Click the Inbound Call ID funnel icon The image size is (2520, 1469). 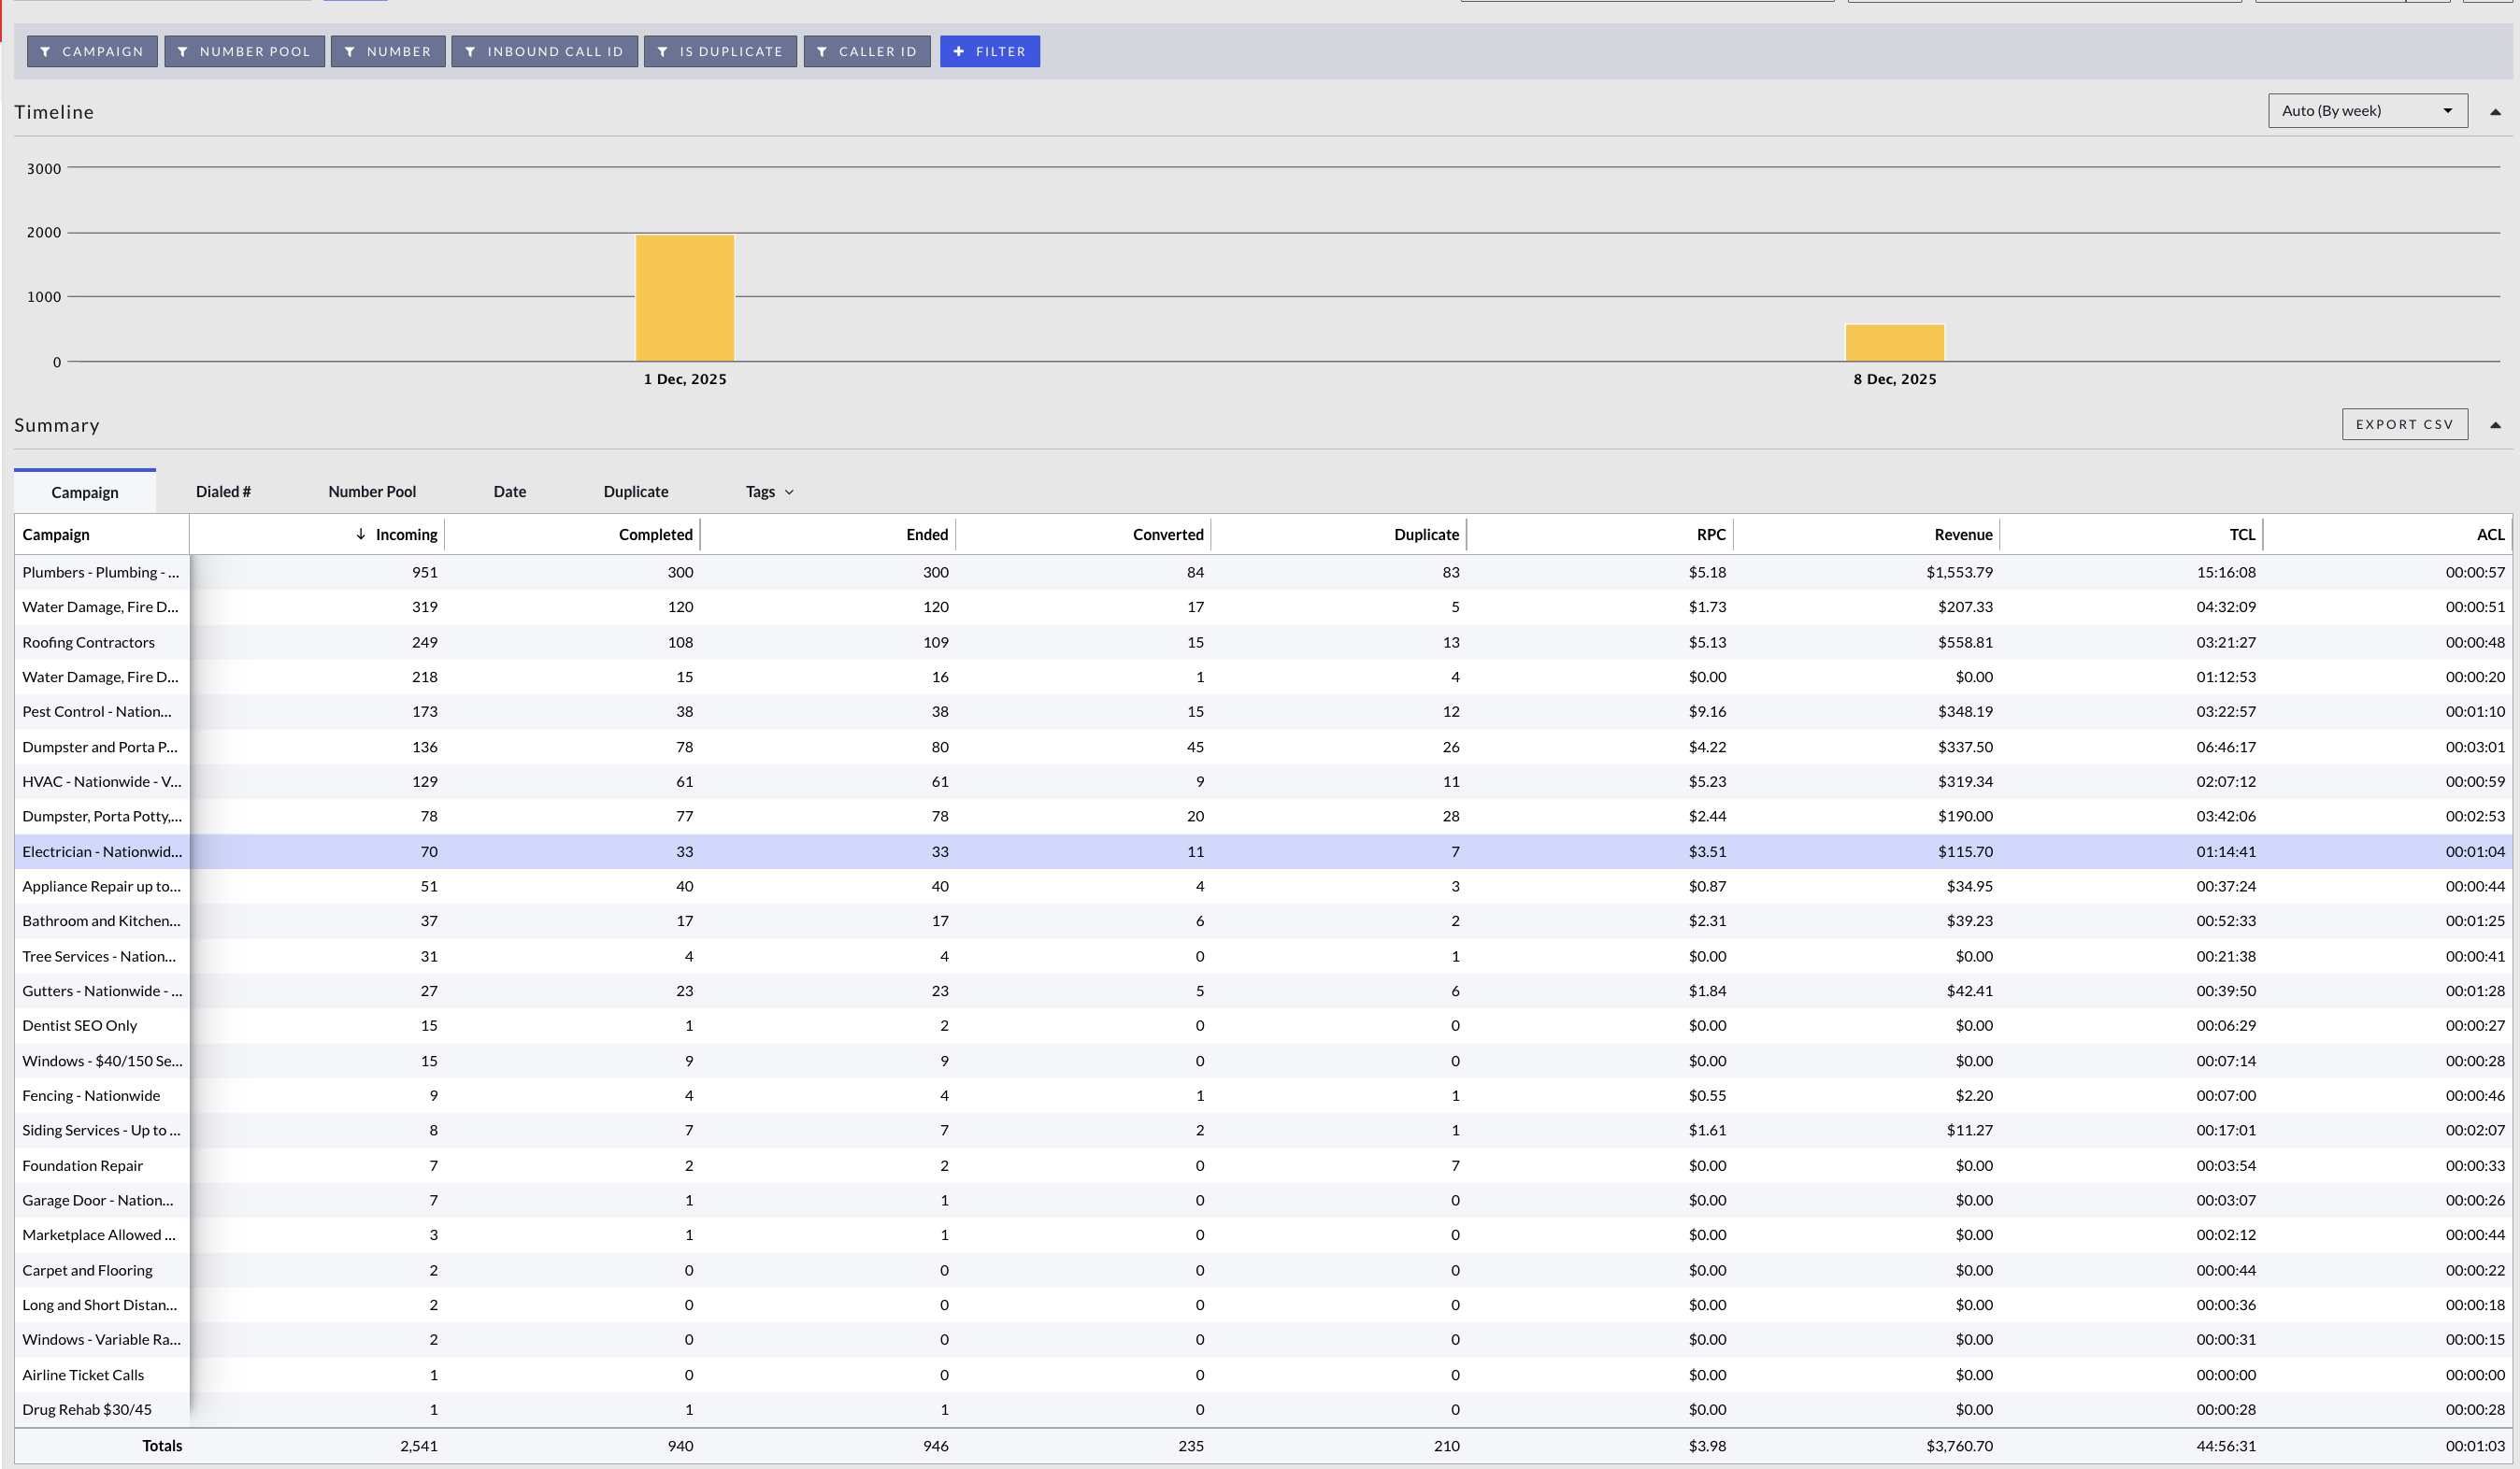[x=470, y=52]
